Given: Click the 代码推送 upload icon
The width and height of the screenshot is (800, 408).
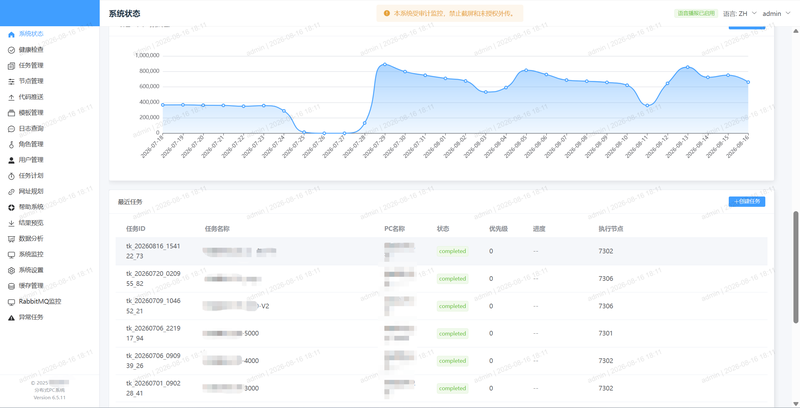Looking at the screenshot, I should pos(11,97).
